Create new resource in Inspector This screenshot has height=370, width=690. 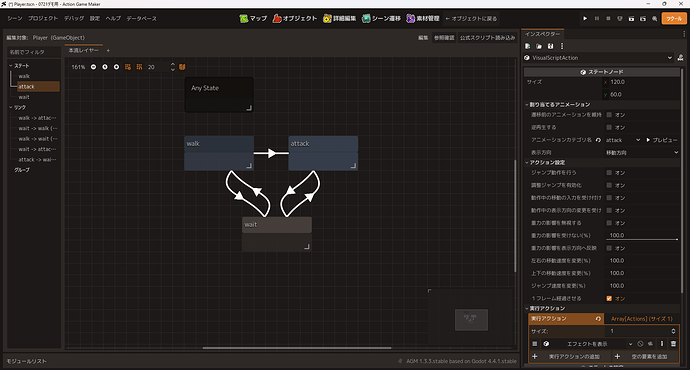coord(528,46)
